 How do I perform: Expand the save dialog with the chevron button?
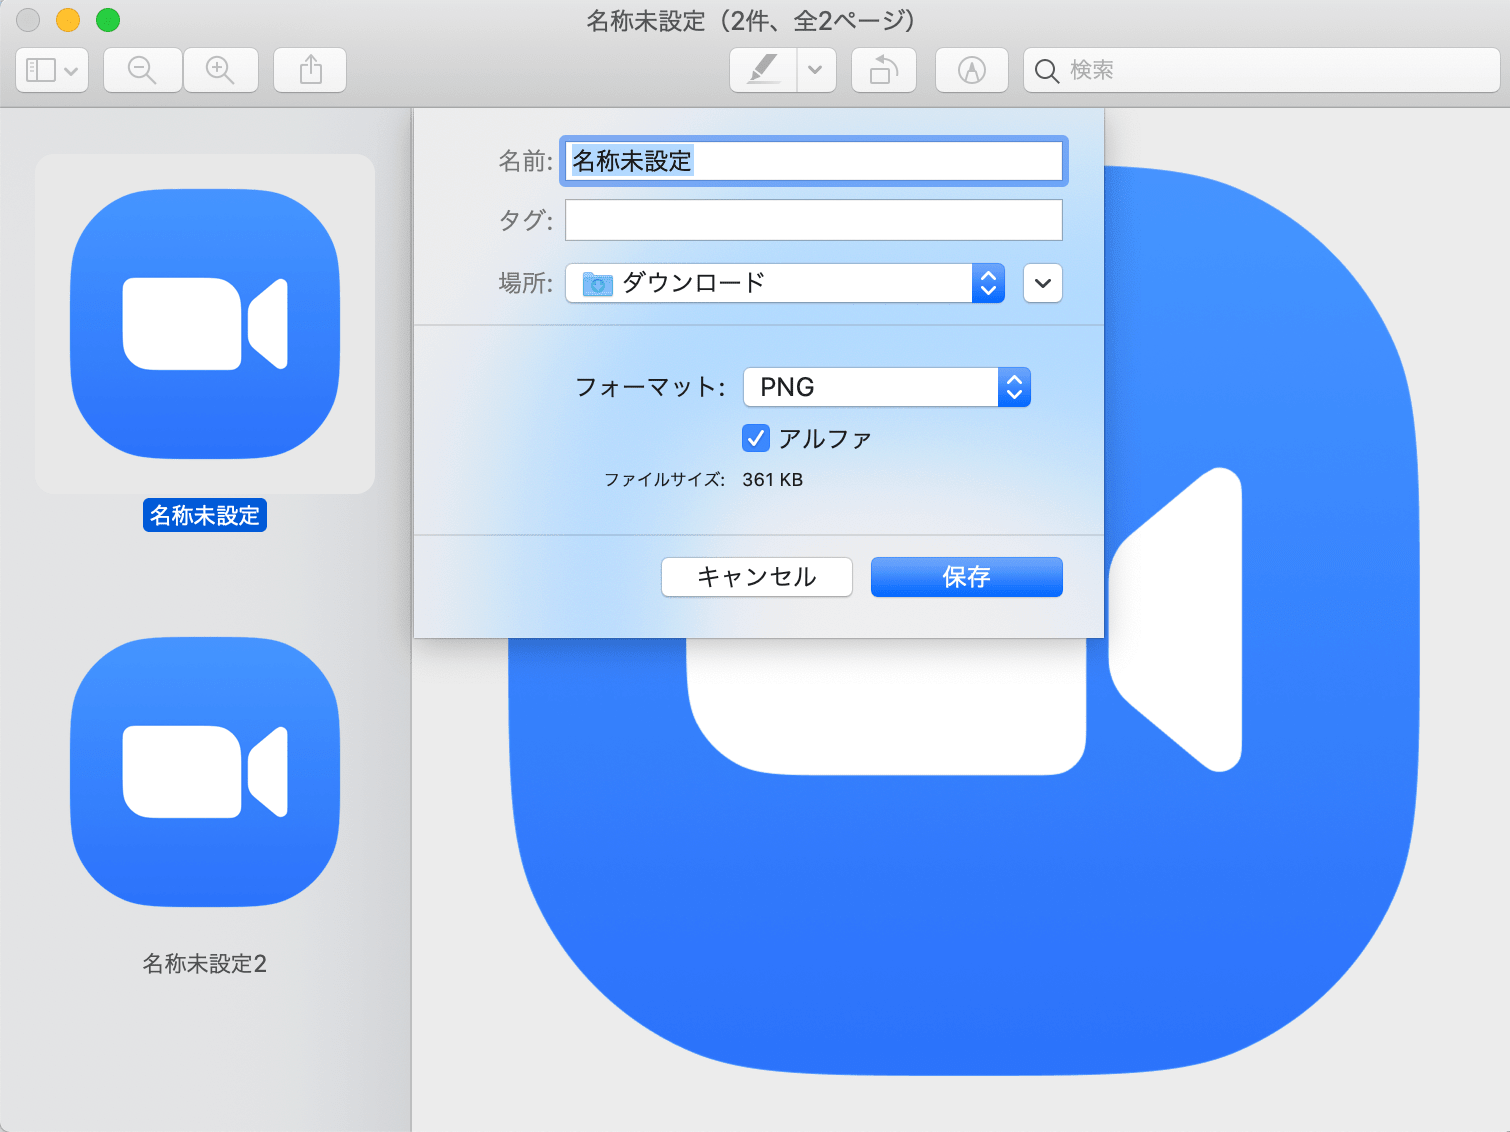pos(1043,283)
